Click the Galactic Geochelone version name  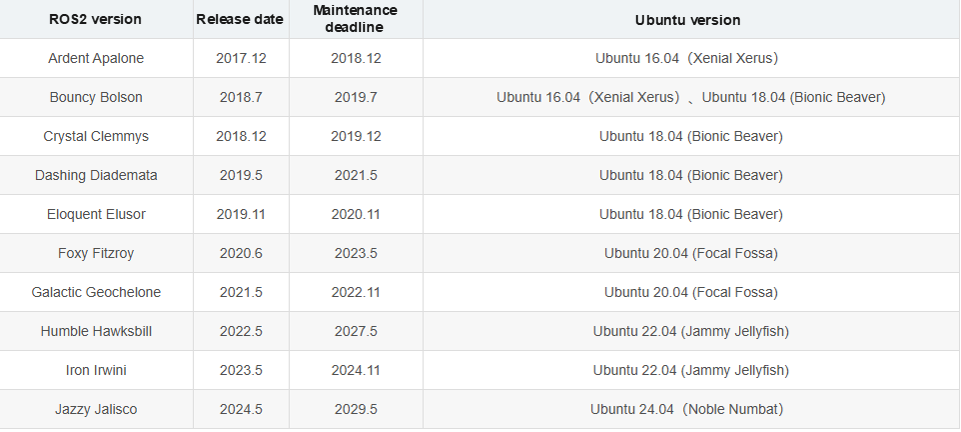(x=96, y=293)
